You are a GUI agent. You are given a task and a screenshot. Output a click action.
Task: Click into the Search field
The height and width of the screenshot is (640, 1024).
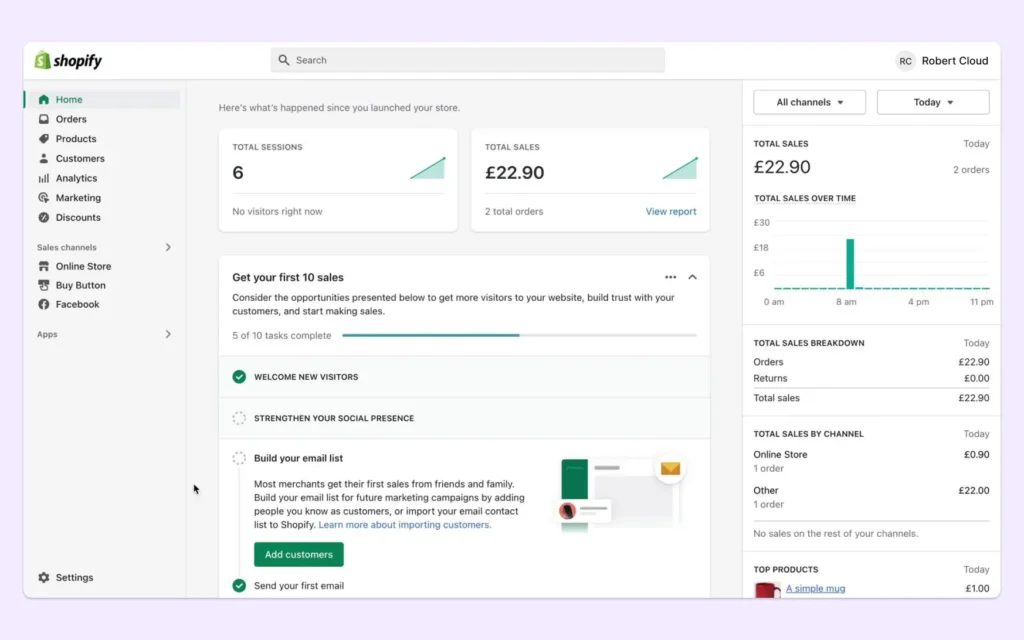pos(468,60)
